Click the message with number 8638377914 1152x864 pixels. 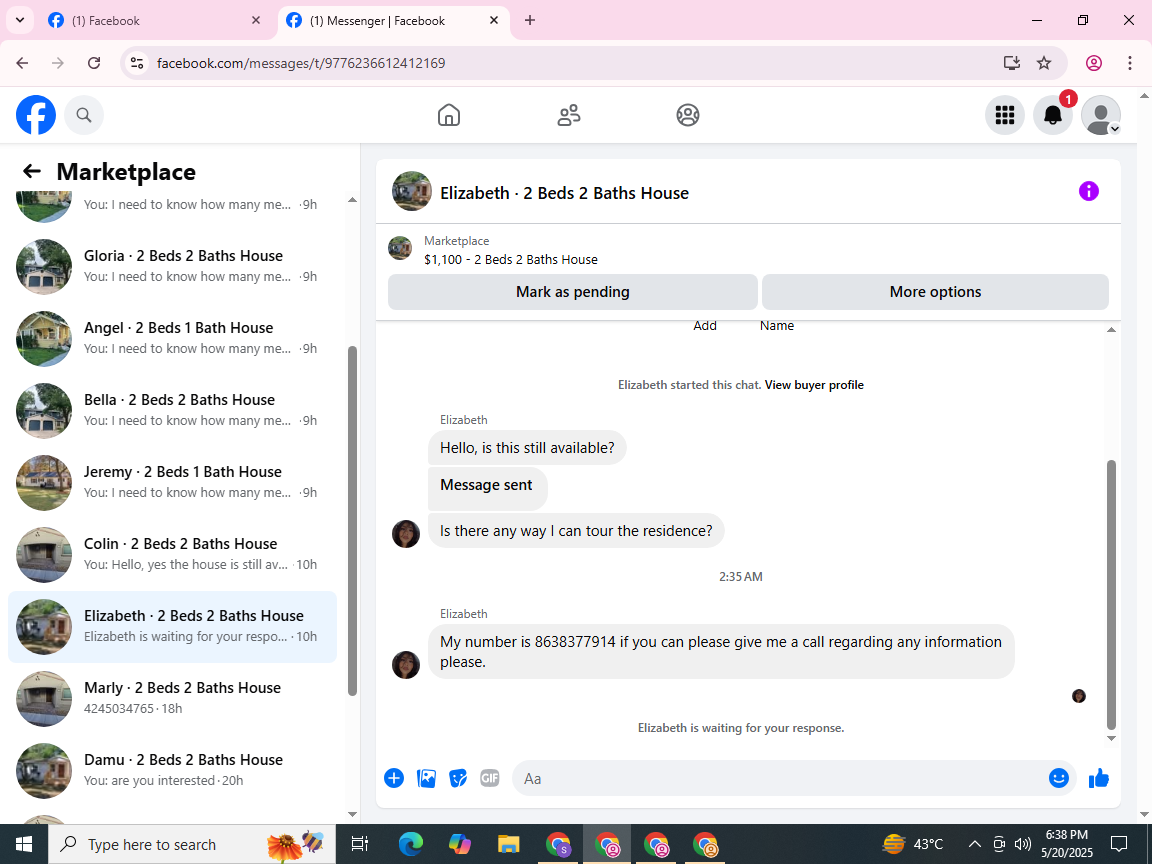pyautogui.click(x=721, y=652)
